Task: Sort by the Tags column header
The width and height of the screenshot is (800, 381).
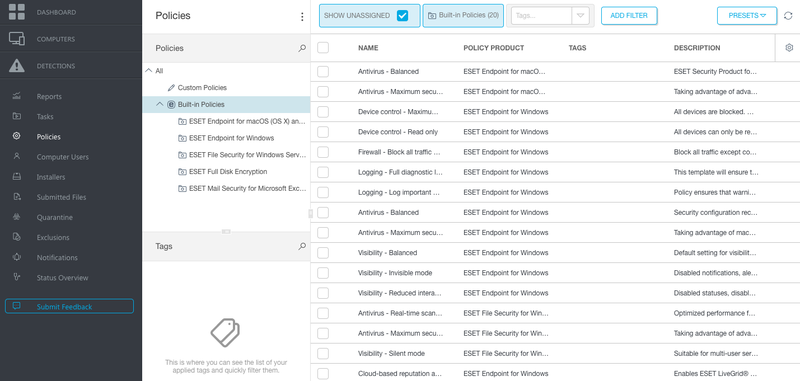Action: (577, 48)
